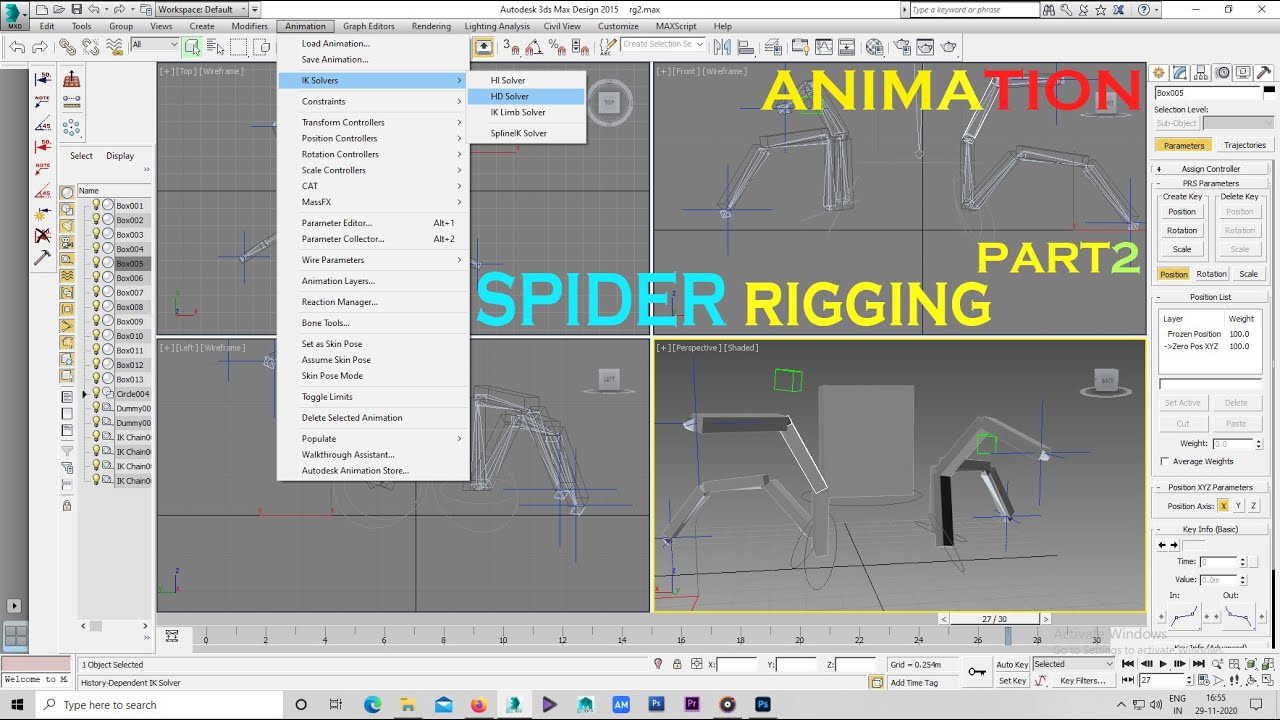Choose HD Solver from the submenu
This screenshot has width=1280, height=720.
(526, 96)
